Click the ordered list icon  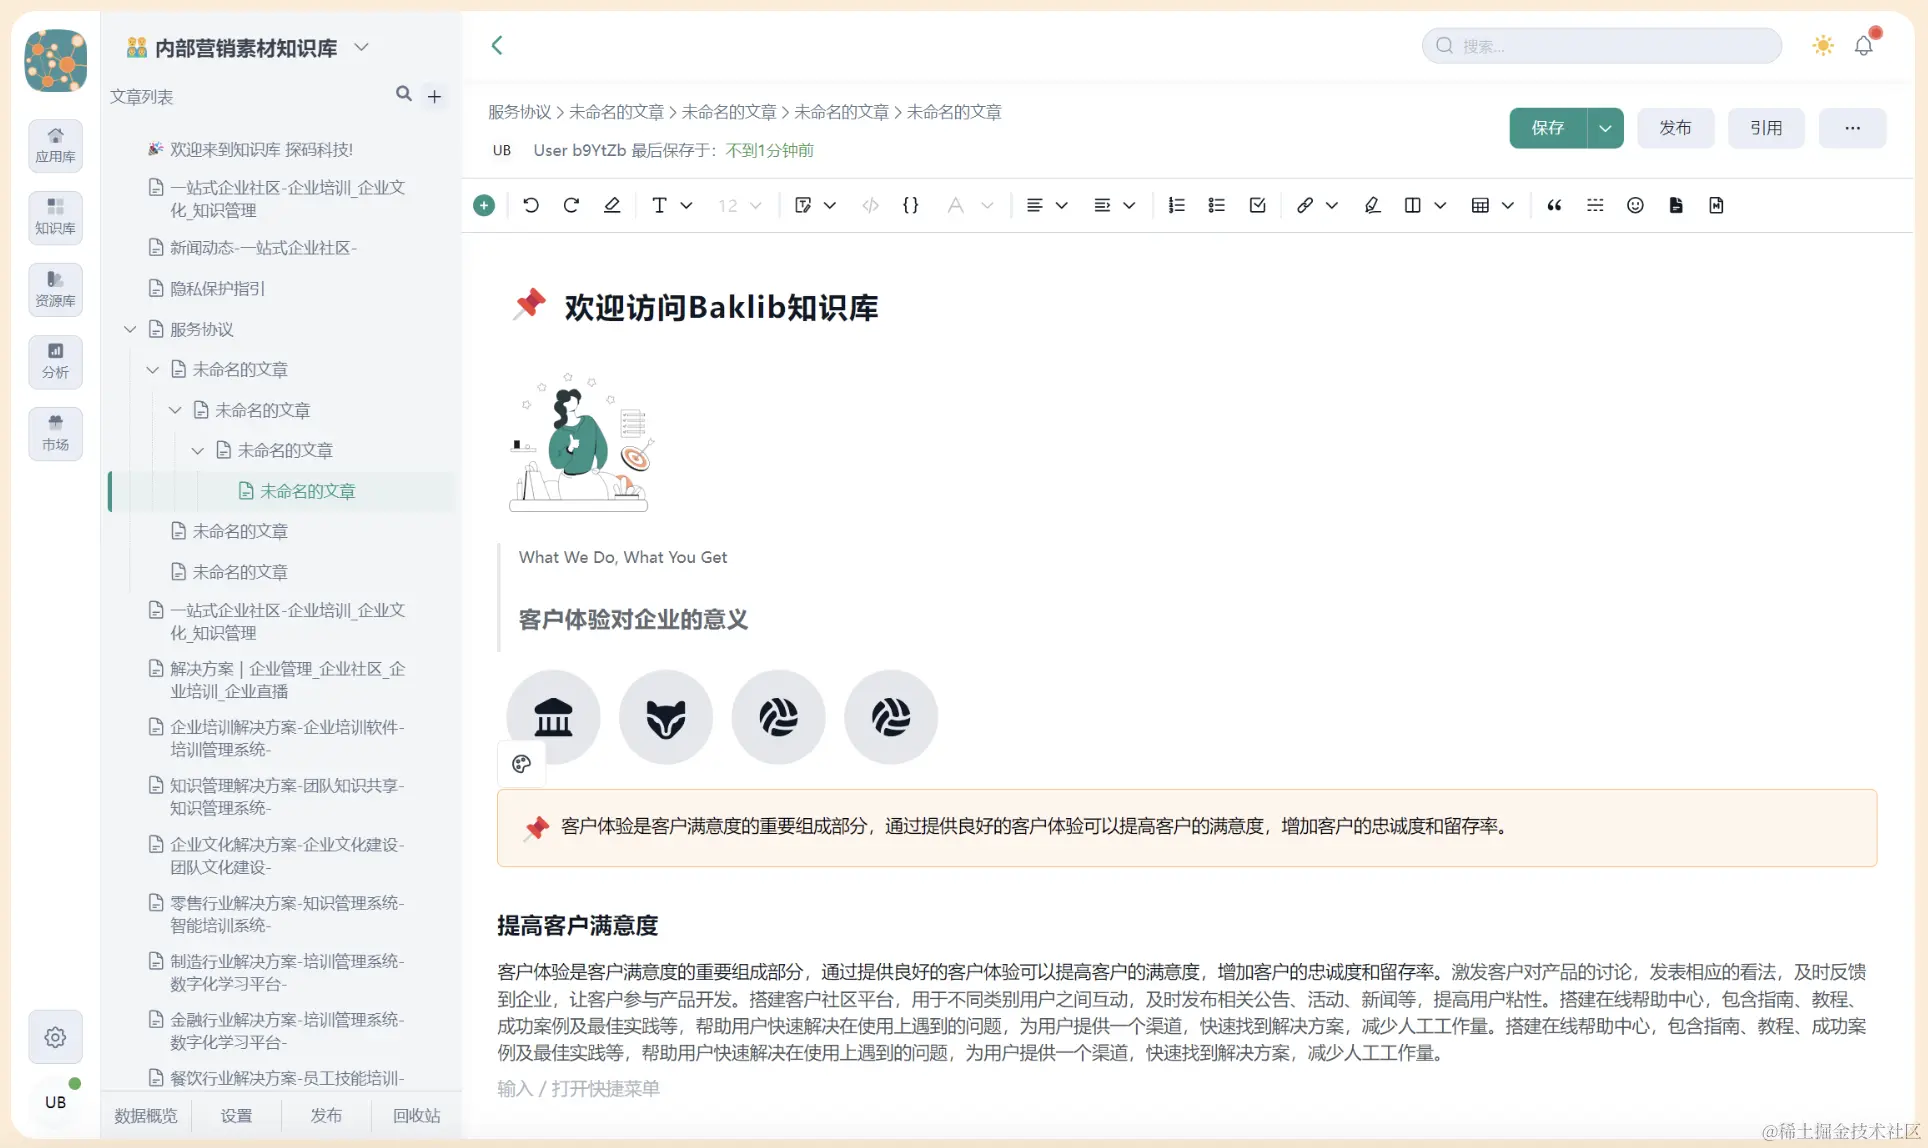[1176, 205]
